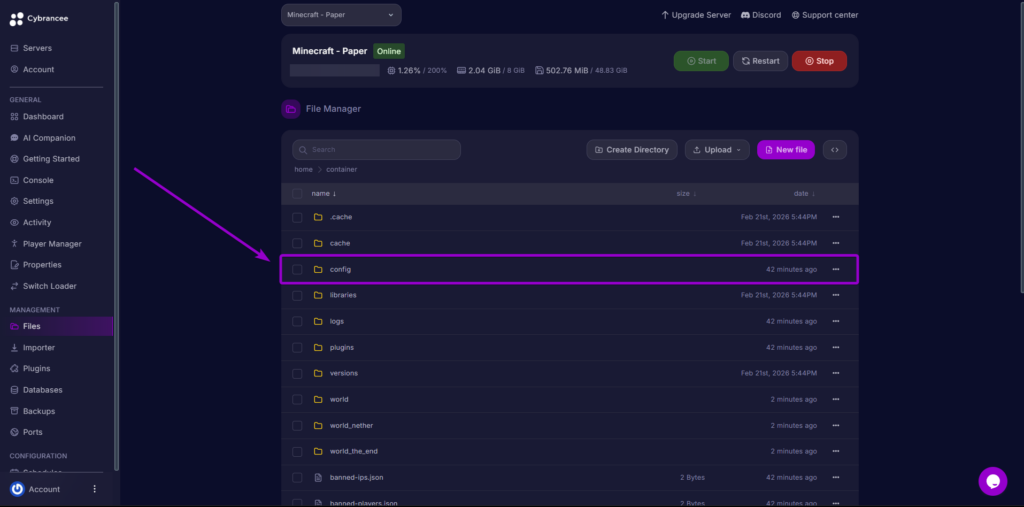Screen dimensions: 1024x507
Task: Open the Servers sidebar item
Action: pos(37,48)
